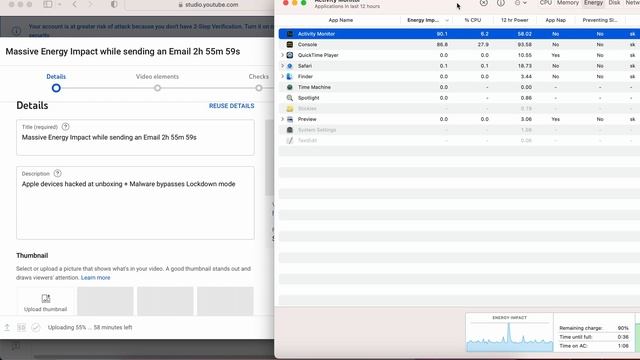This screenshot has width=640, height=360.
Task: Click the Finder icon in the process list
Action: [290, 76]
